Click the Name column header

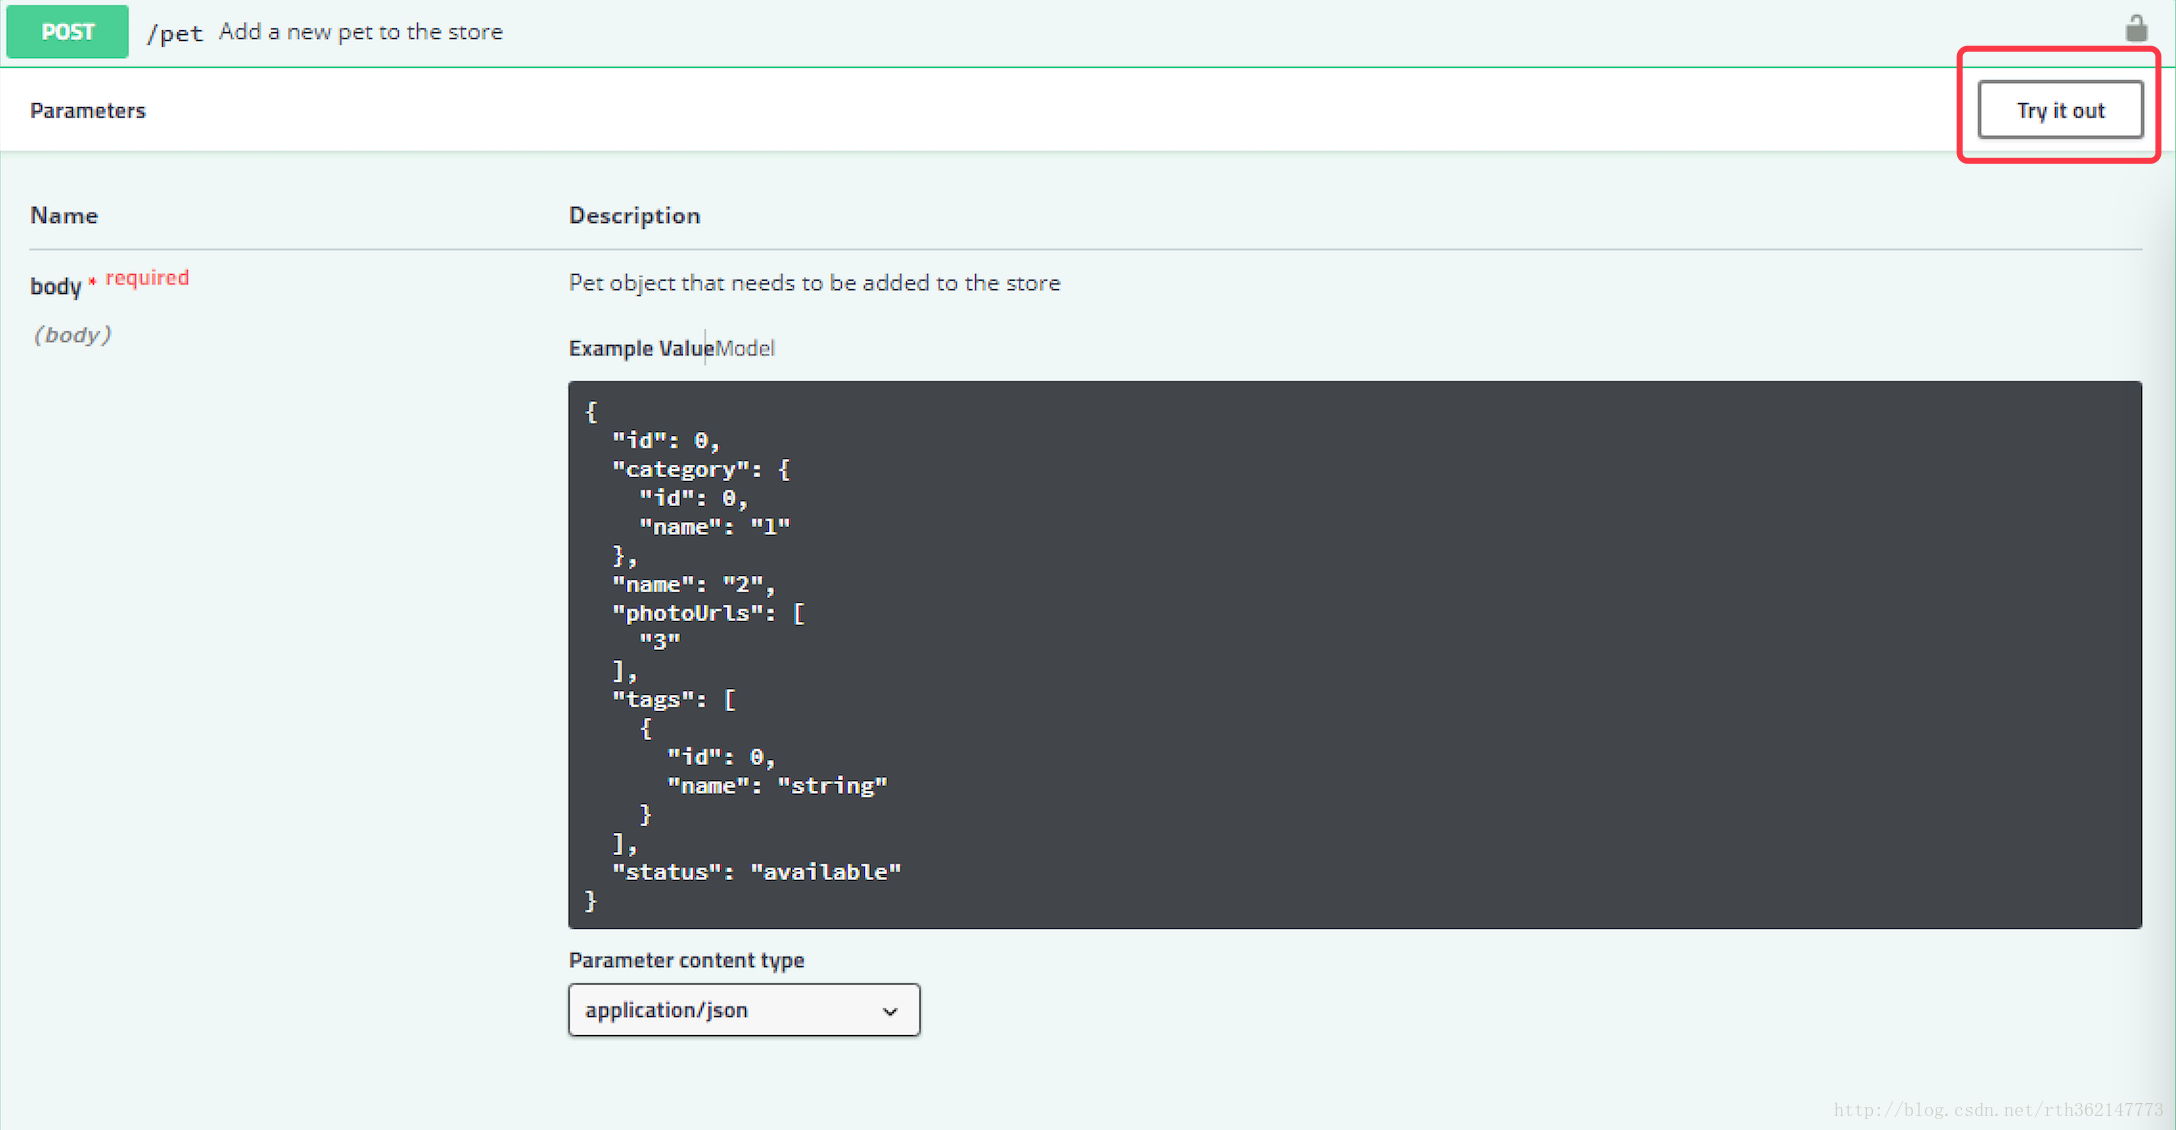(64, 215)
